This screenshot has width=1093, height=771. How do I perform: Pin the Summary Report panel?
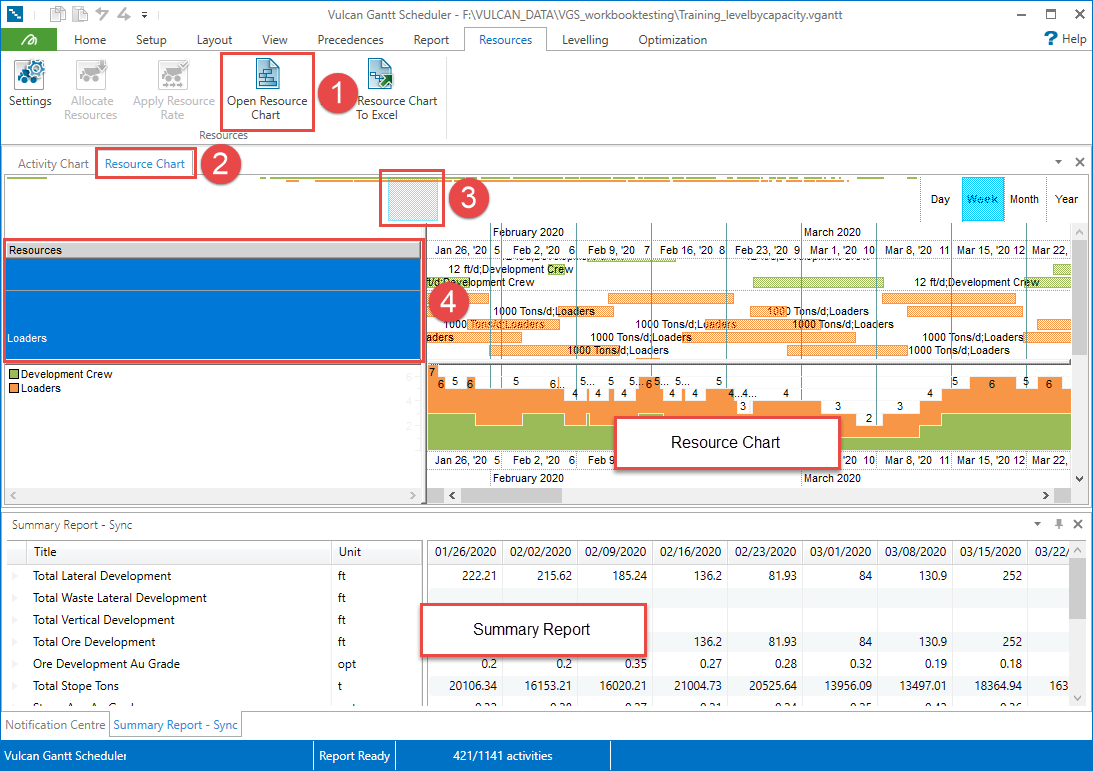1059,524
